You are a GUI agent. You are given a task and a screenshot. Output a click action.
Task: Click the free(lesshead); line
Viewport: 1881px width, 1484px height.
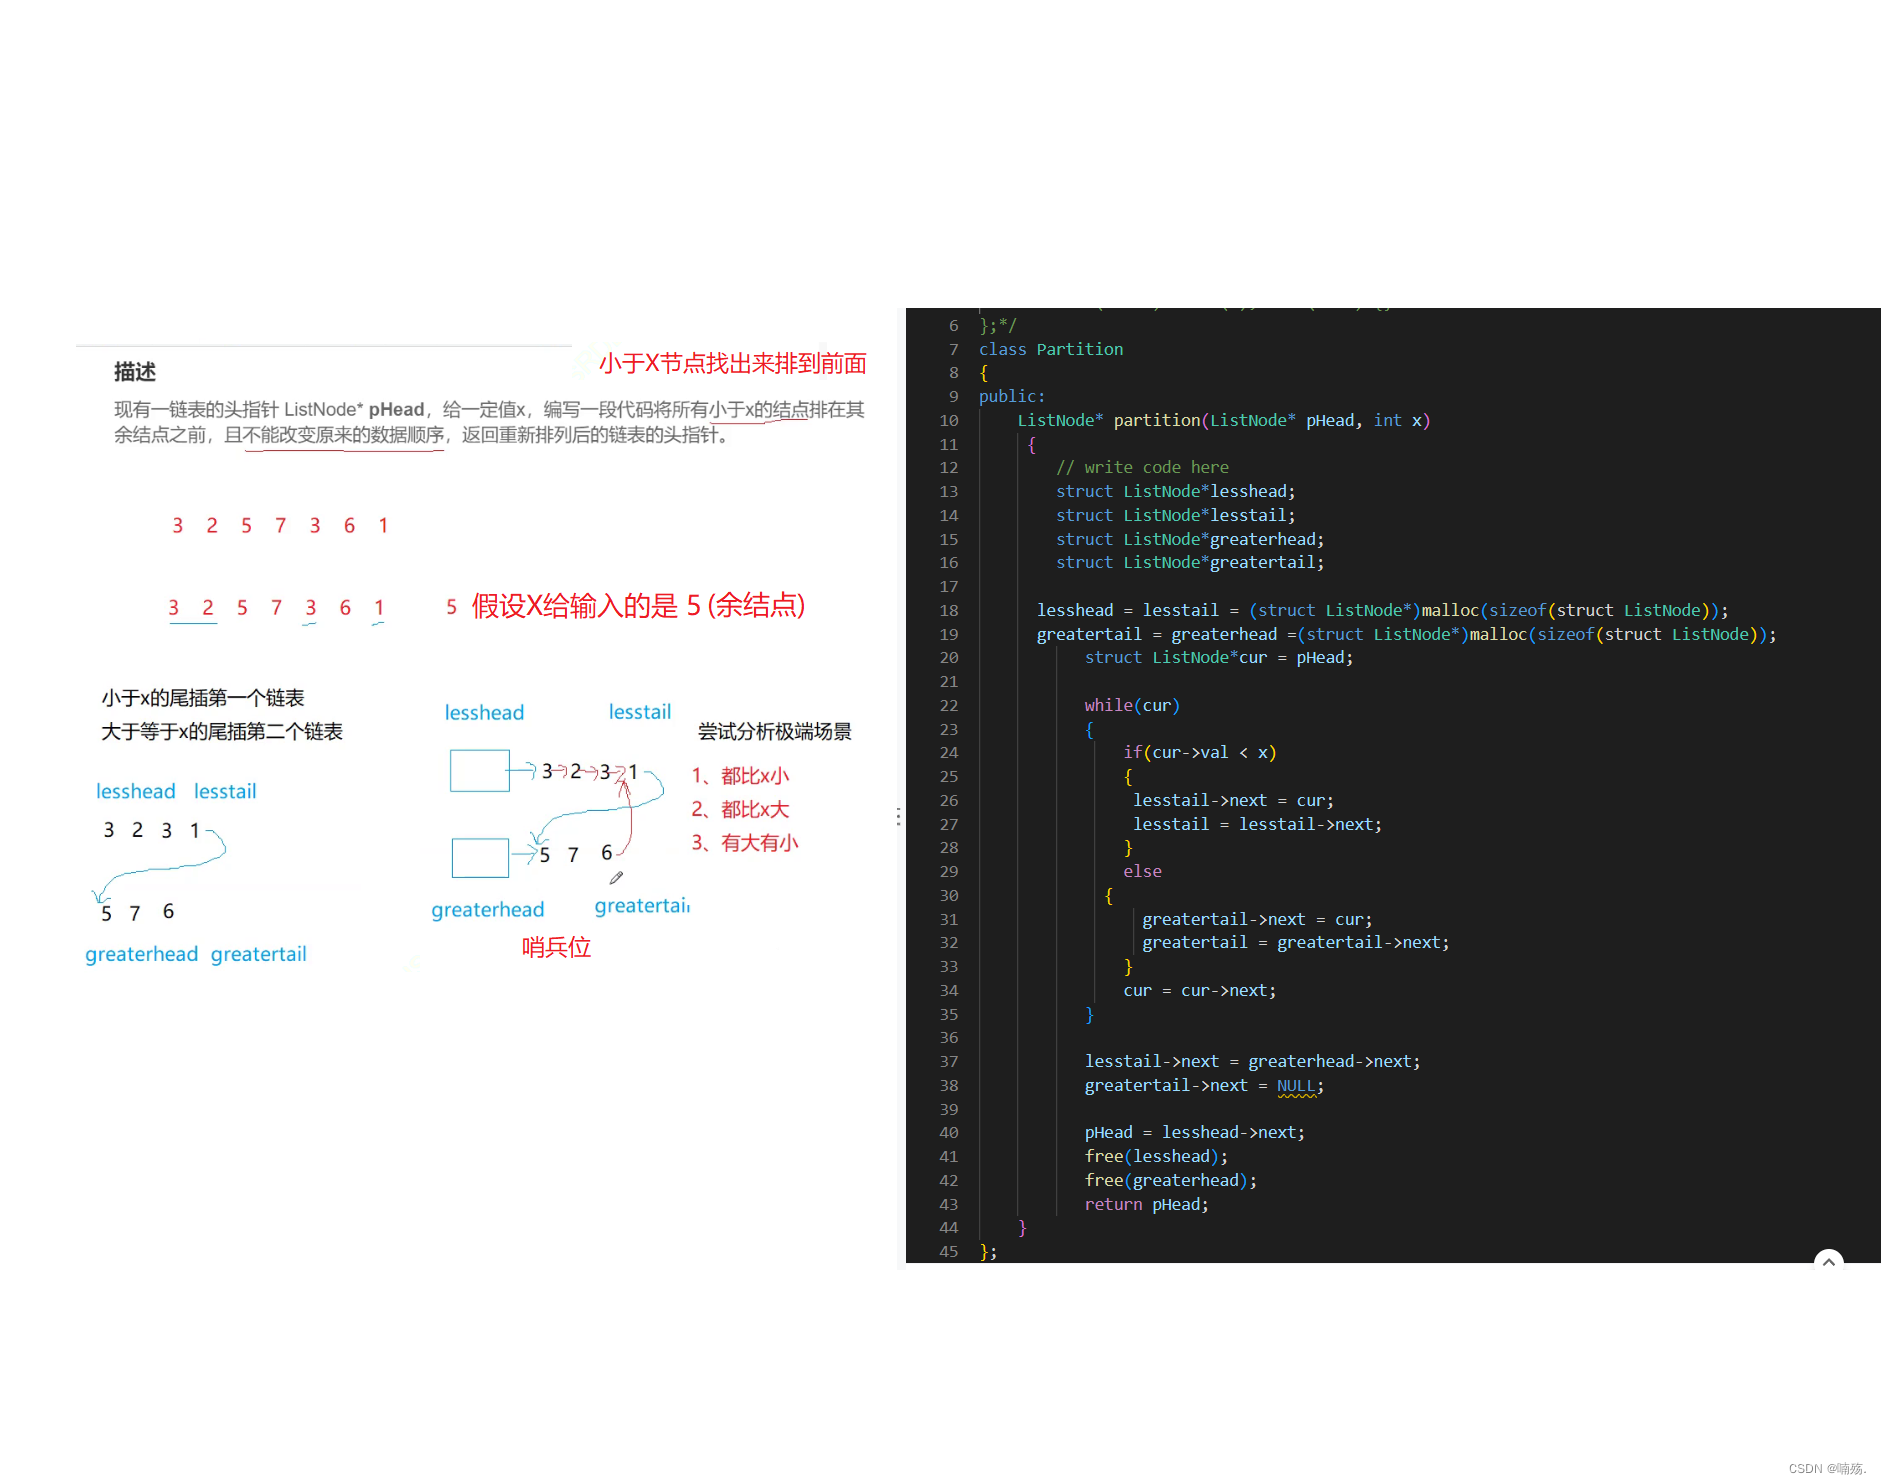(x=1156, y=1156)
